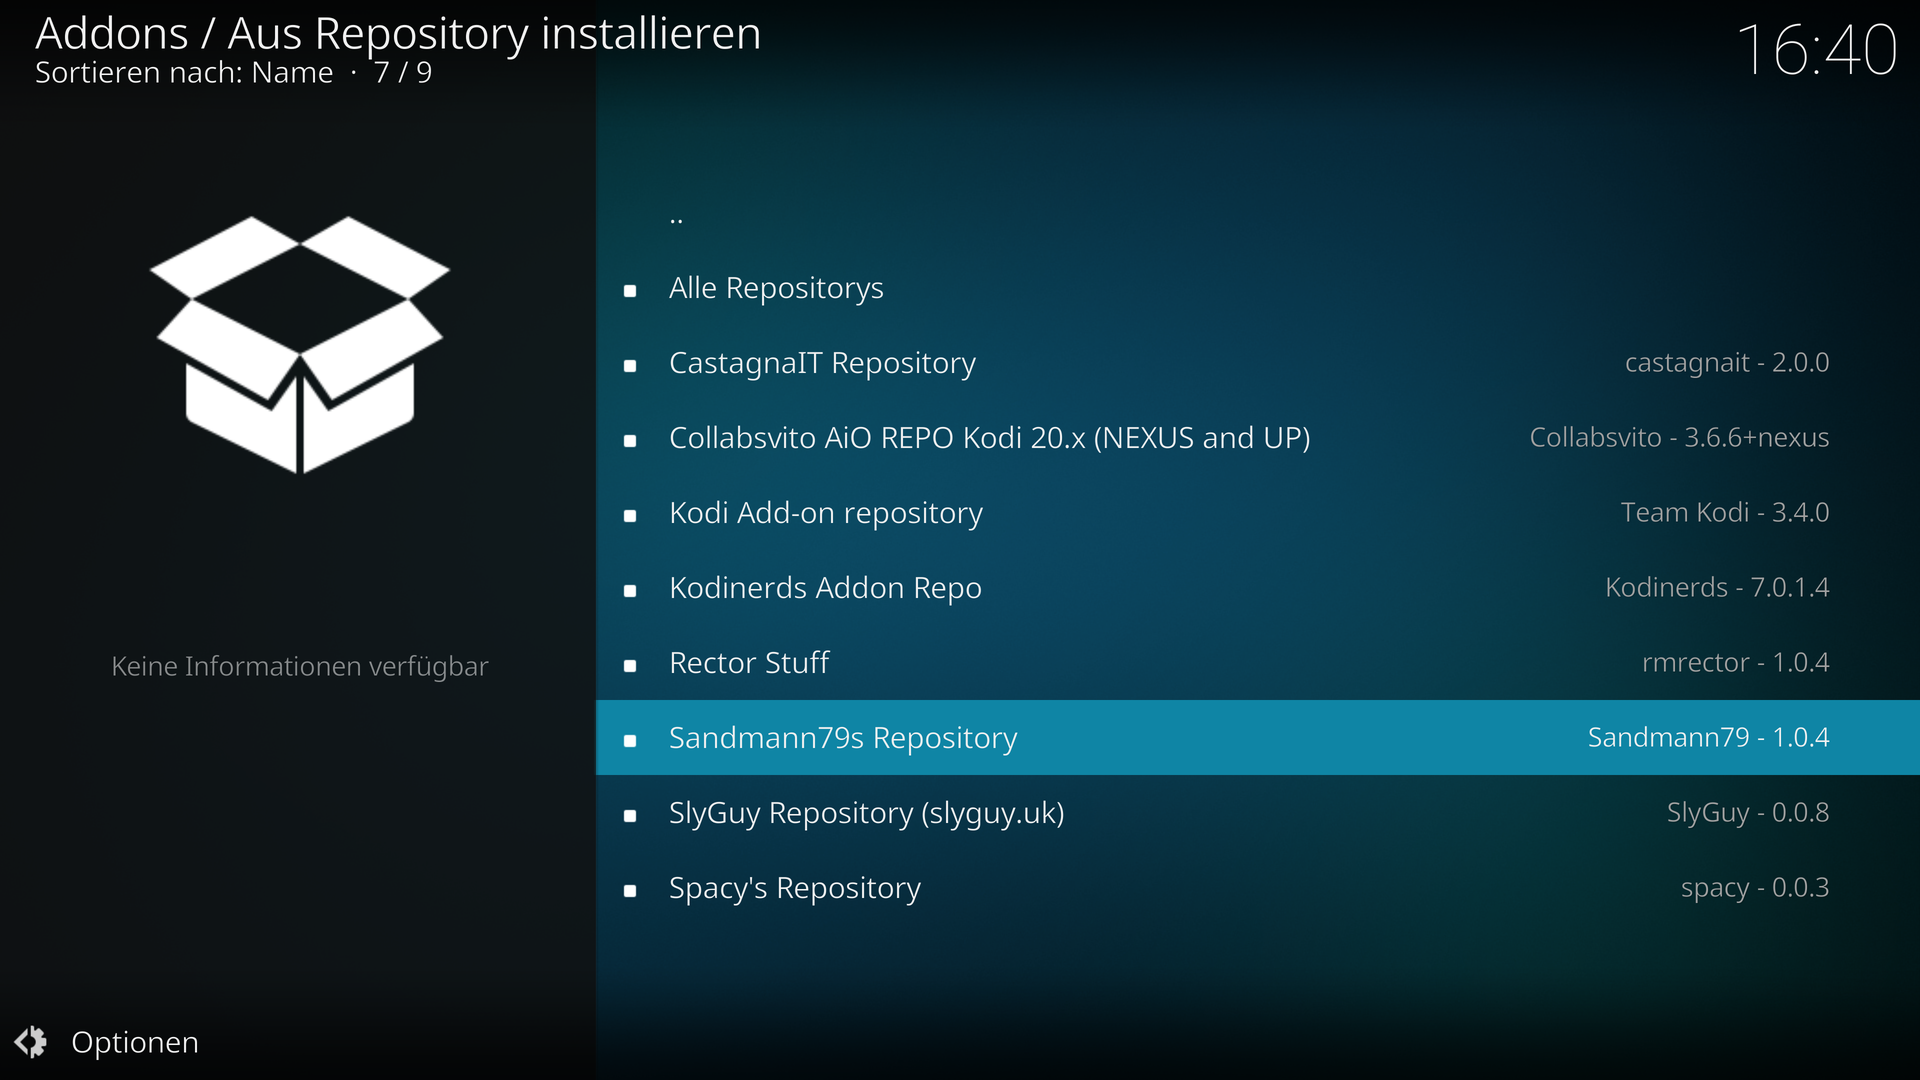Open Kodinerds Addon Repo

tap(1257, 588)
